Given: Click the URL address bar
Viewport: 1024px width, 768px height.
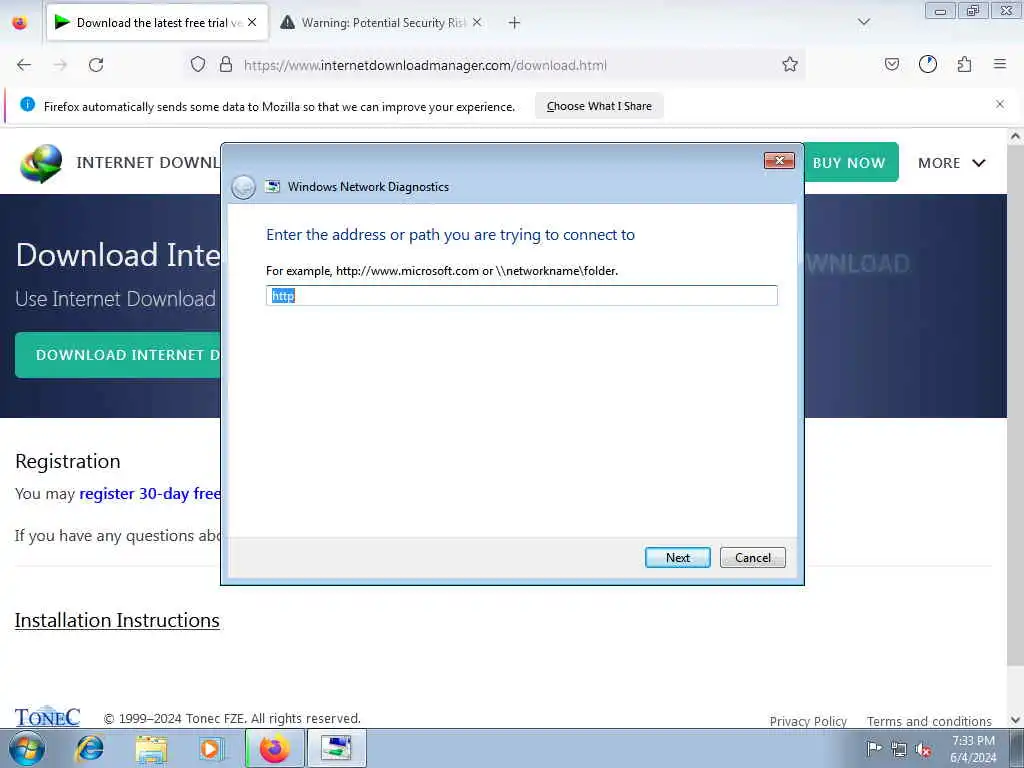Looking at the screenshot, I should click(x=496, y=65).
